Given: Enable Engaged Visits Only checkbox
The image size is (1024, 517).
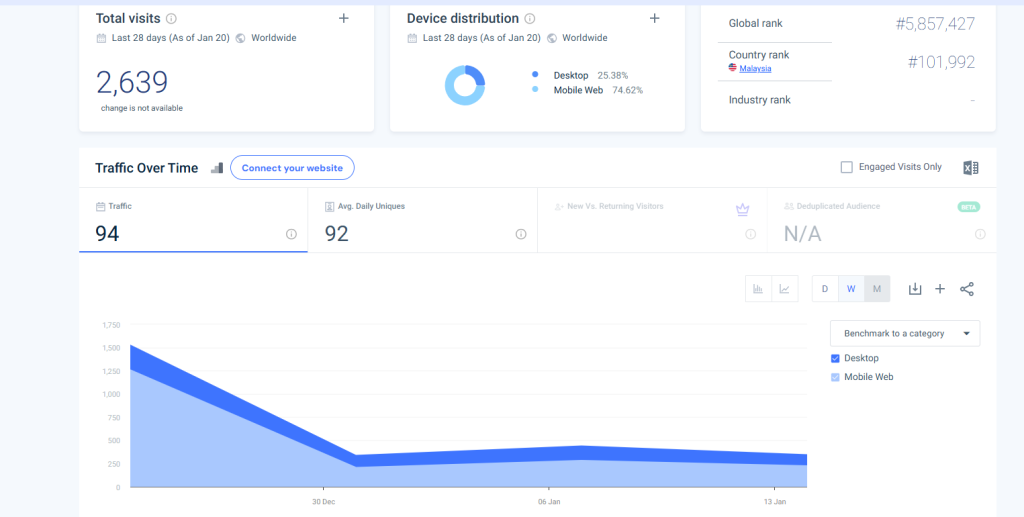Looking at the screenshot, I should coord(847,167).
